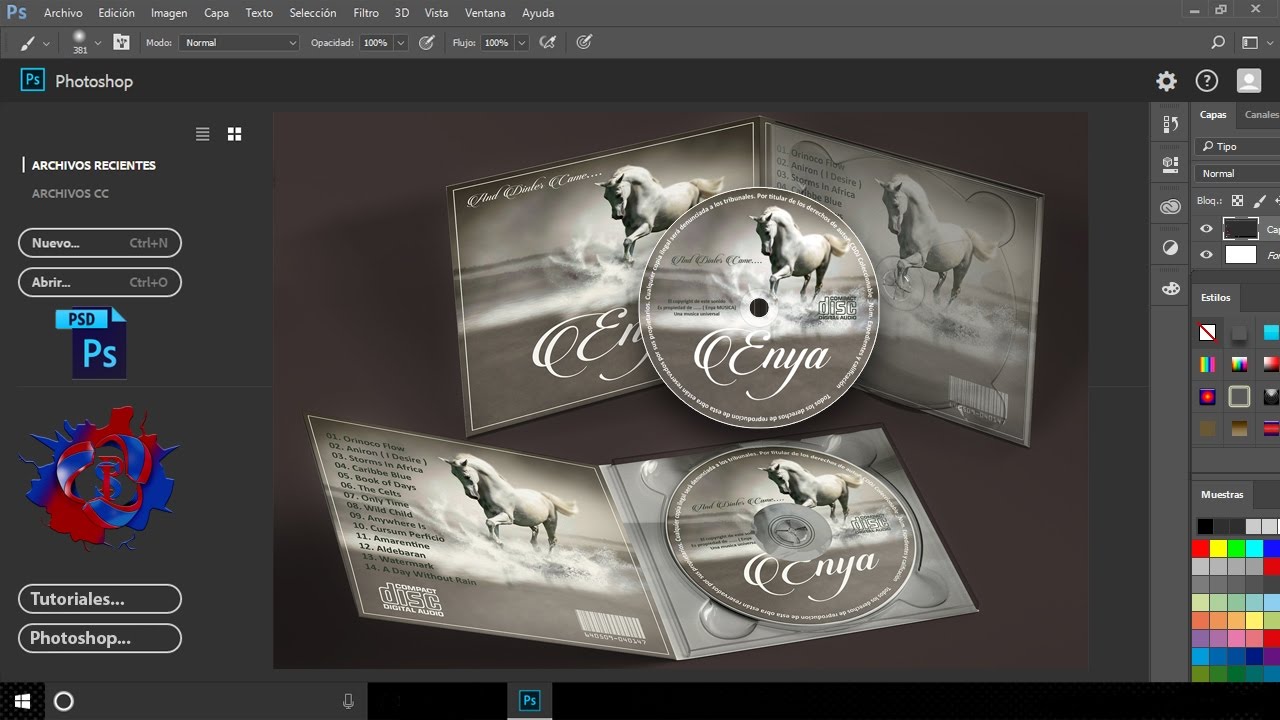Select ARCHIVOS CC link
Image resolution: width=1280 pixels, height=720 pixels.
point(70,193)
